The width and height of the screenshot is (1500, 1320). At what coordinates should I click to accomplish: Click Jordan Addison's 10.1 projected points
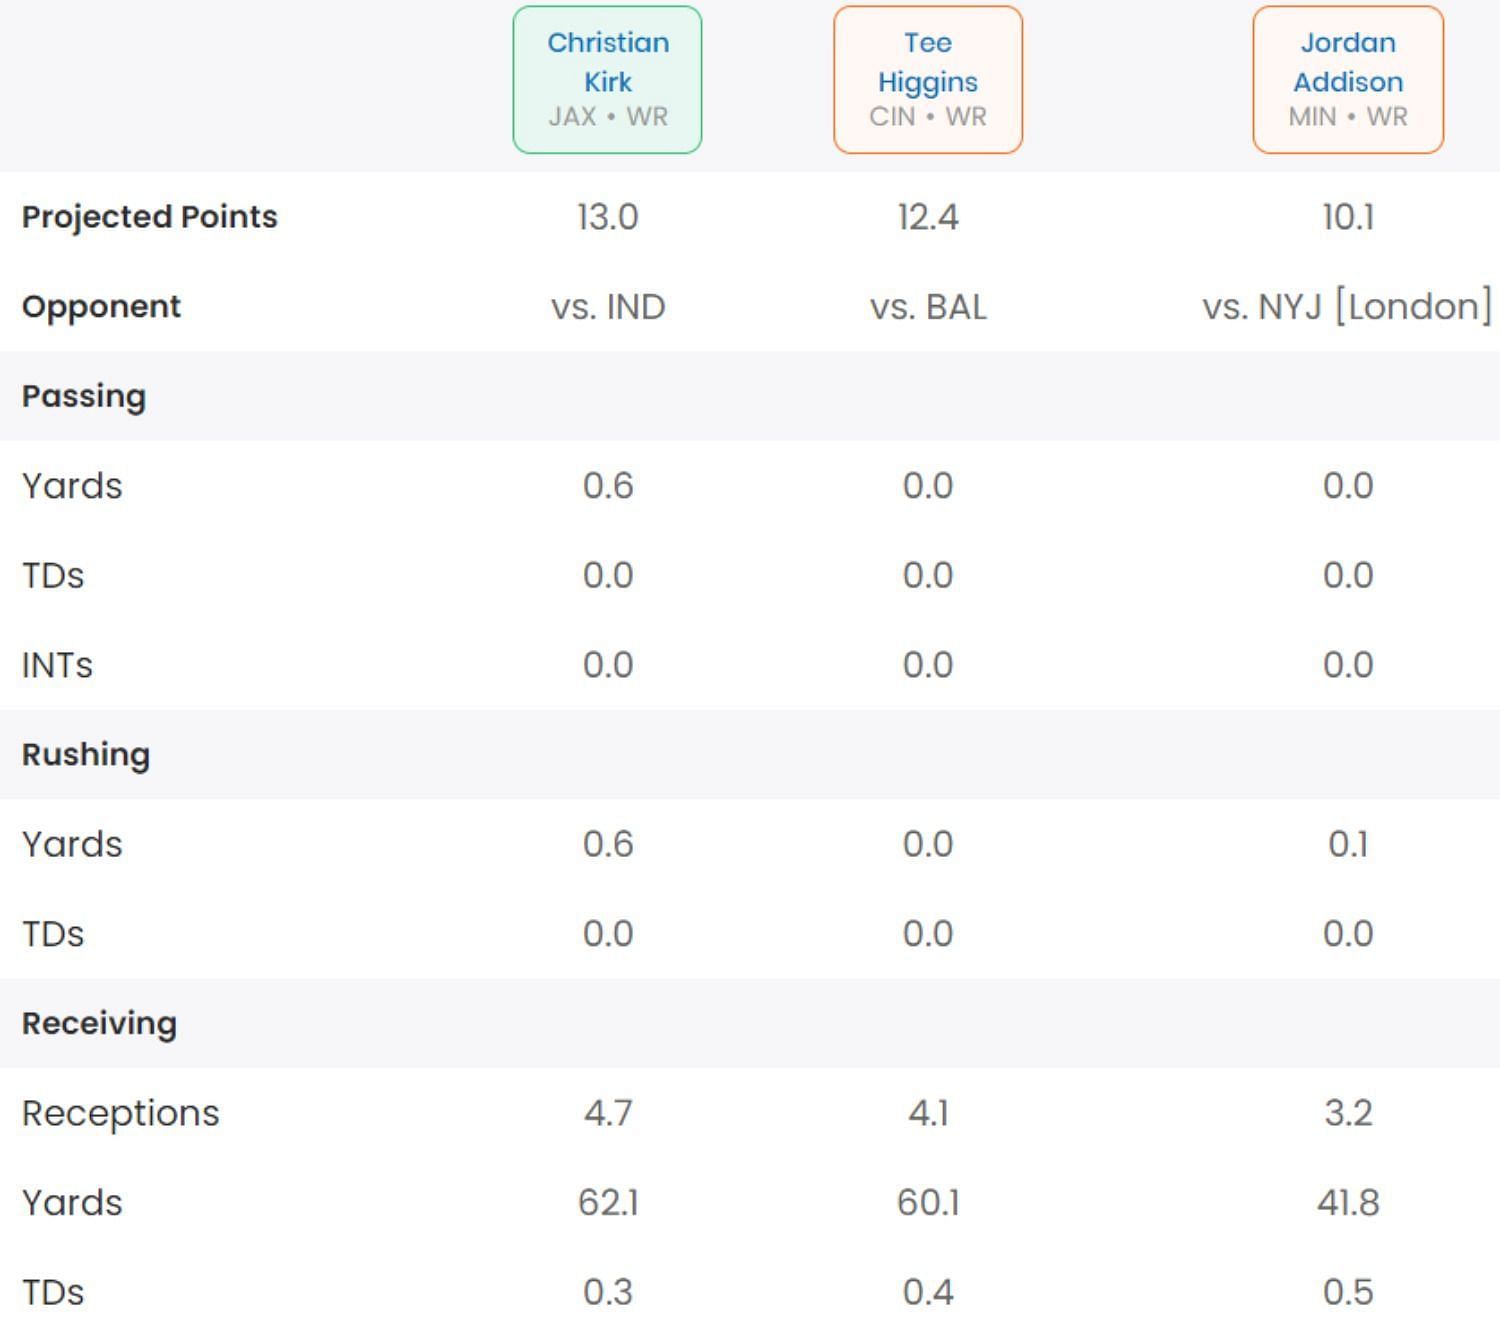pyautogui.click(x=1347, y=217)
